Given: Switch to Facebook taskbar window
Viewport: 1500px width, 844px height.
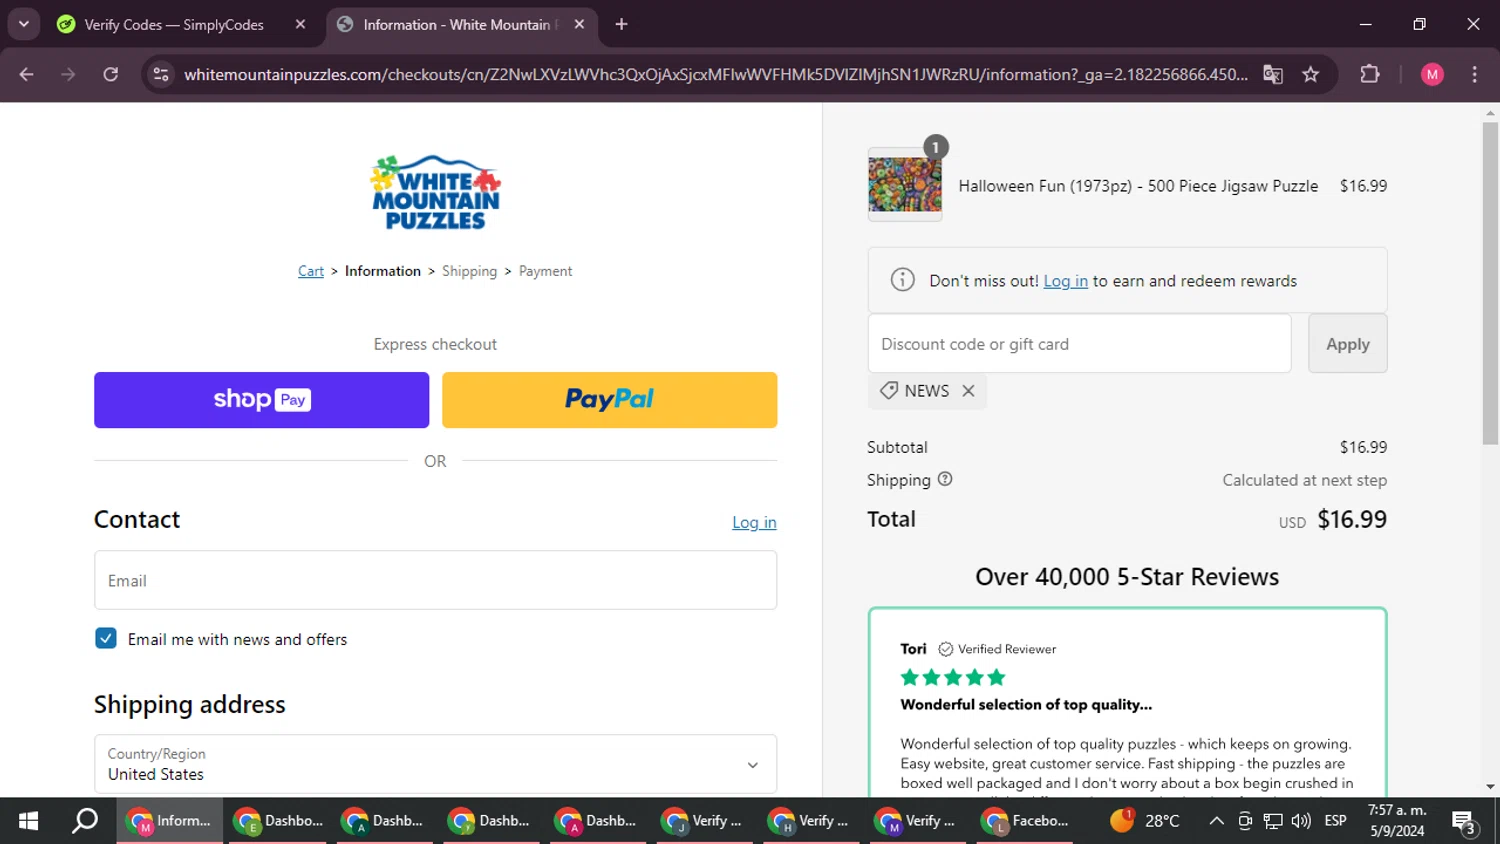Looking at the screenshot, I should [x=1026, y=821].
